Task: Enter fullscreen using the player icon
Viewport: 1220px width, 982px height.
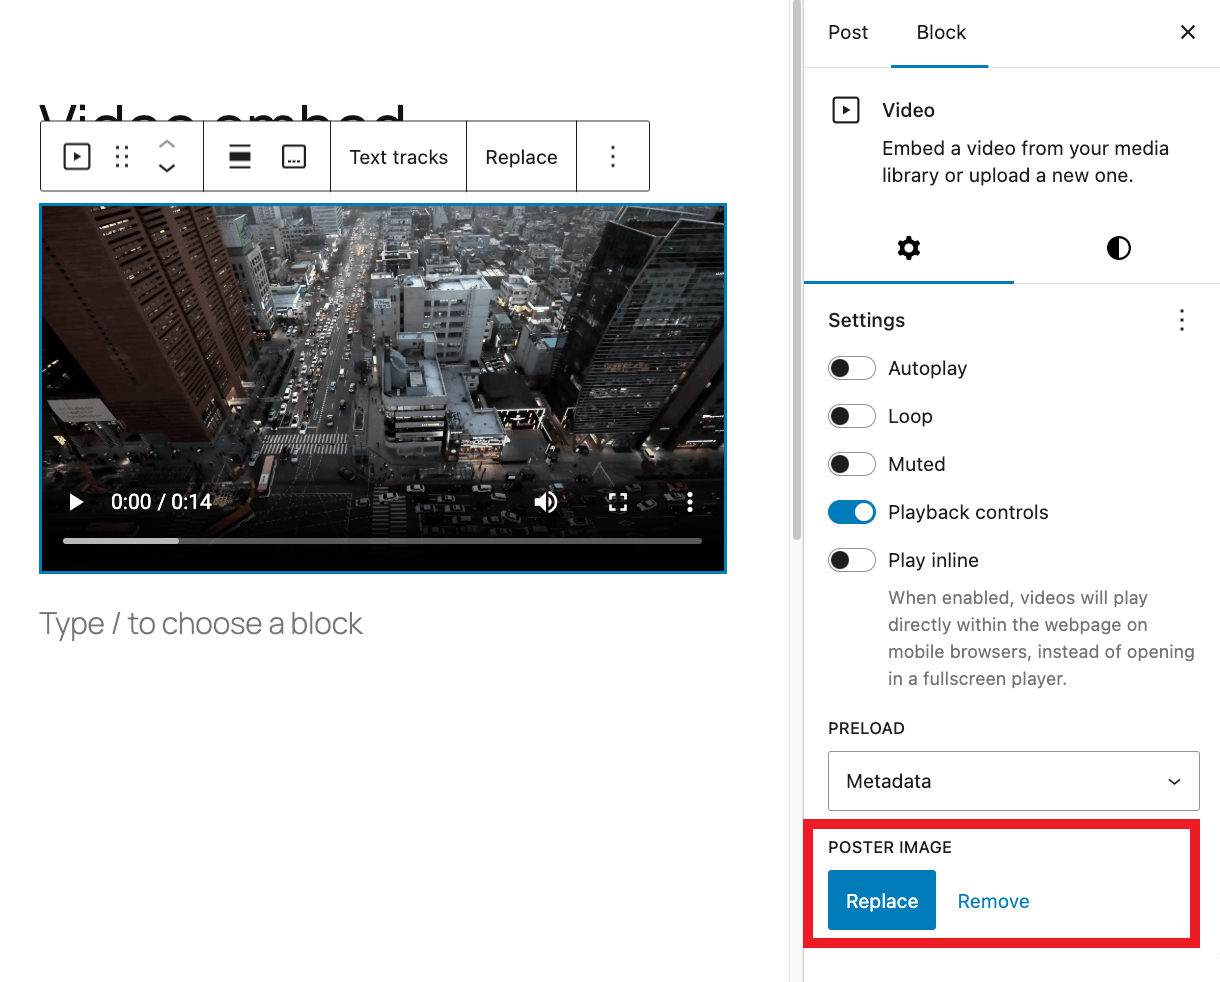Action: 618,501
